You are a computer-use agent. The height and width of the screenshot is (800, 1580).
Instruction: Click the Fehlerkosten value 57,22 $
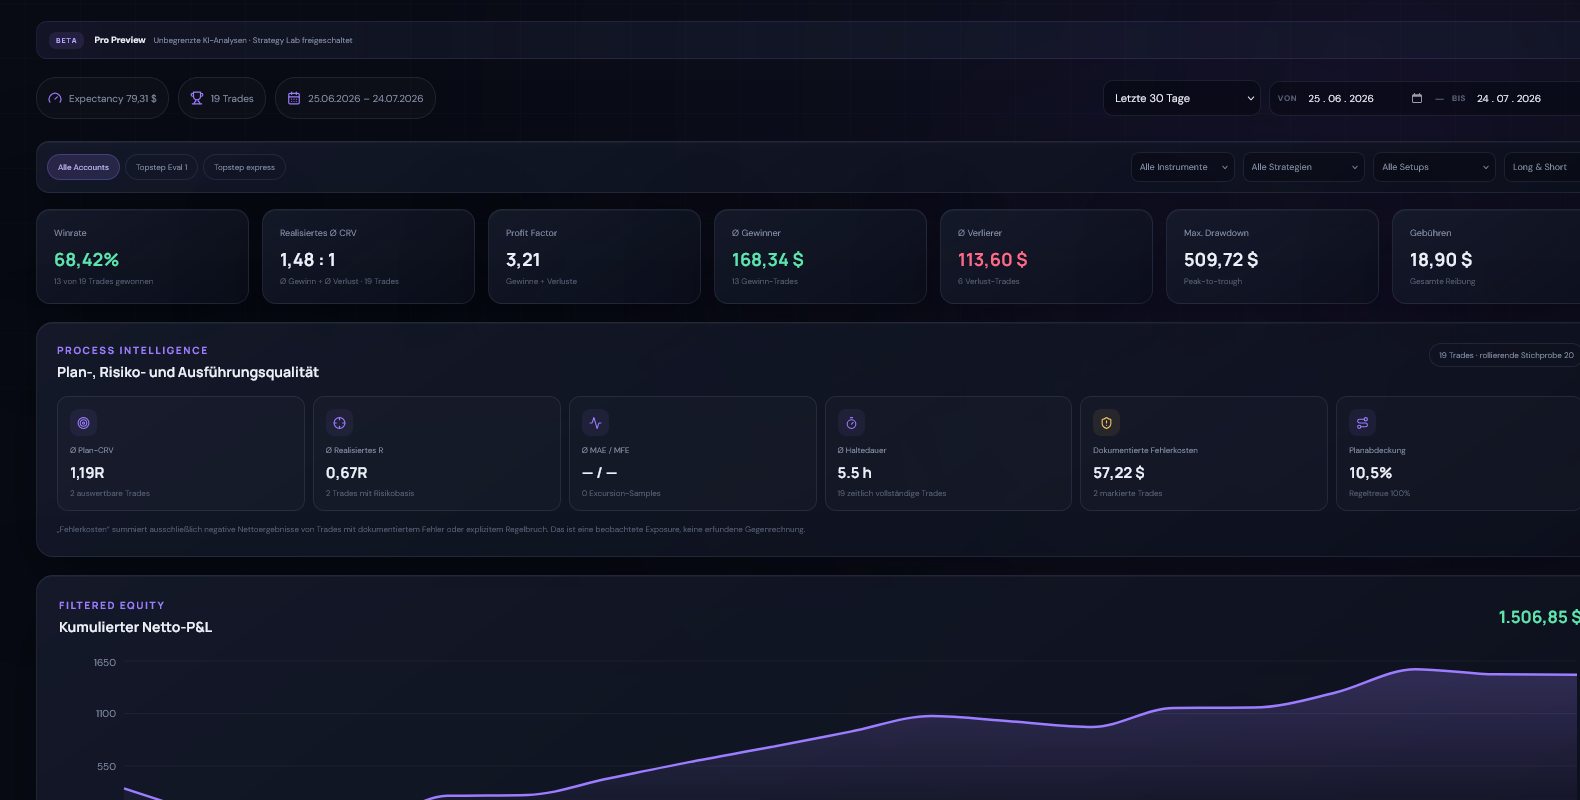(x=1119, y=473)
